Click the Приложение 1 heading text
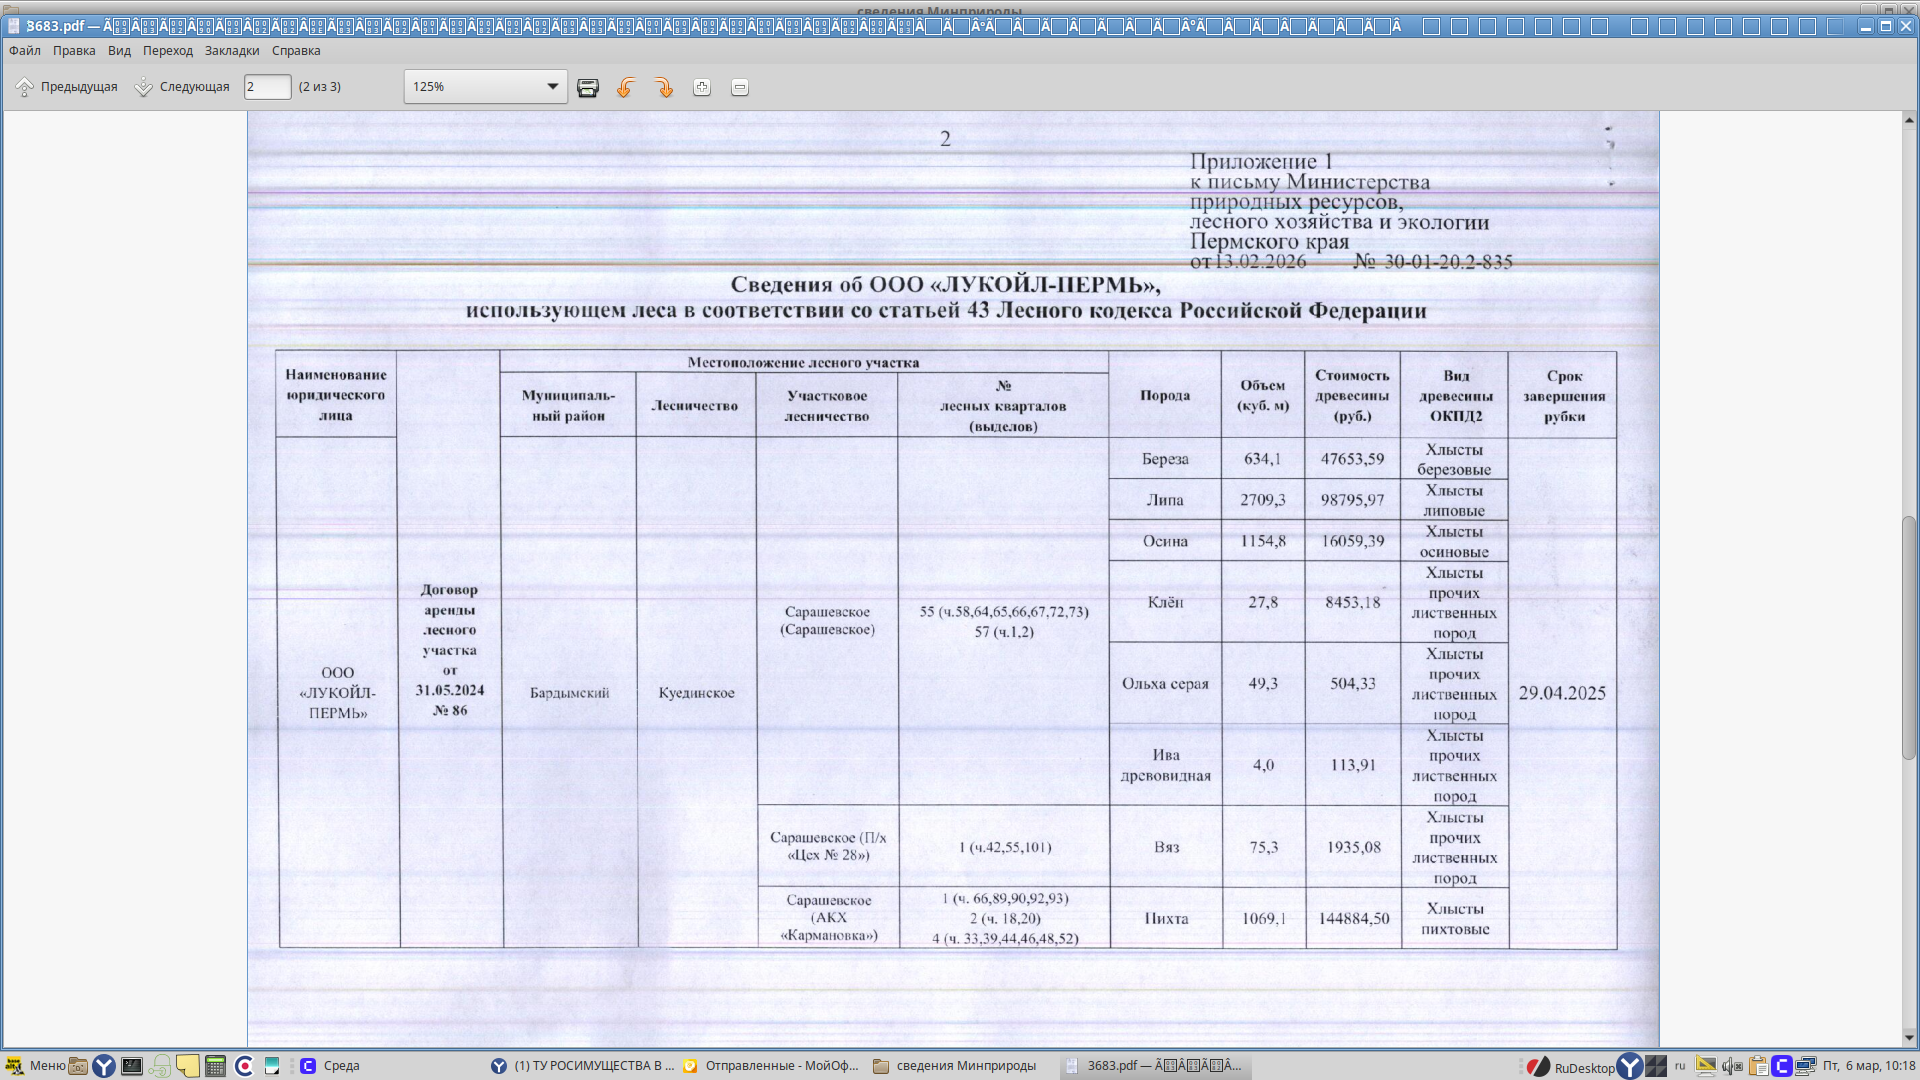Screen dimensions: 1920x1080 pyautogui.click(x=1261, y=161)
